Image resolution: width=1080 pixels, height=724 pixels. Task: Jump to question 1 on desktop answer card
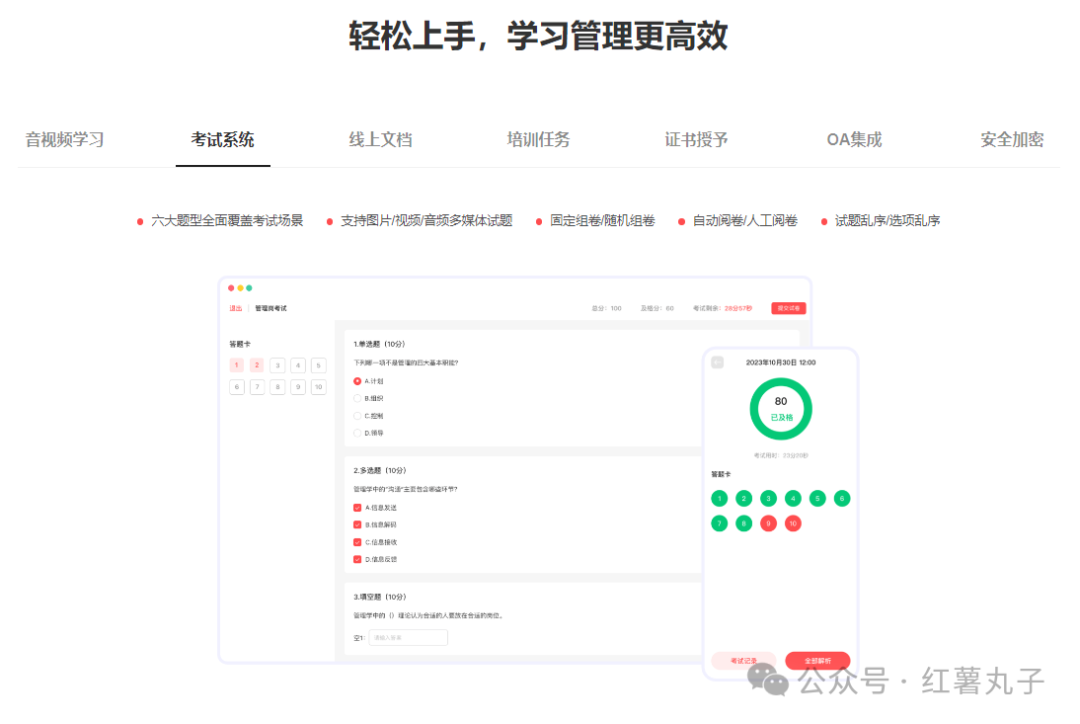(x=236, y=365)
